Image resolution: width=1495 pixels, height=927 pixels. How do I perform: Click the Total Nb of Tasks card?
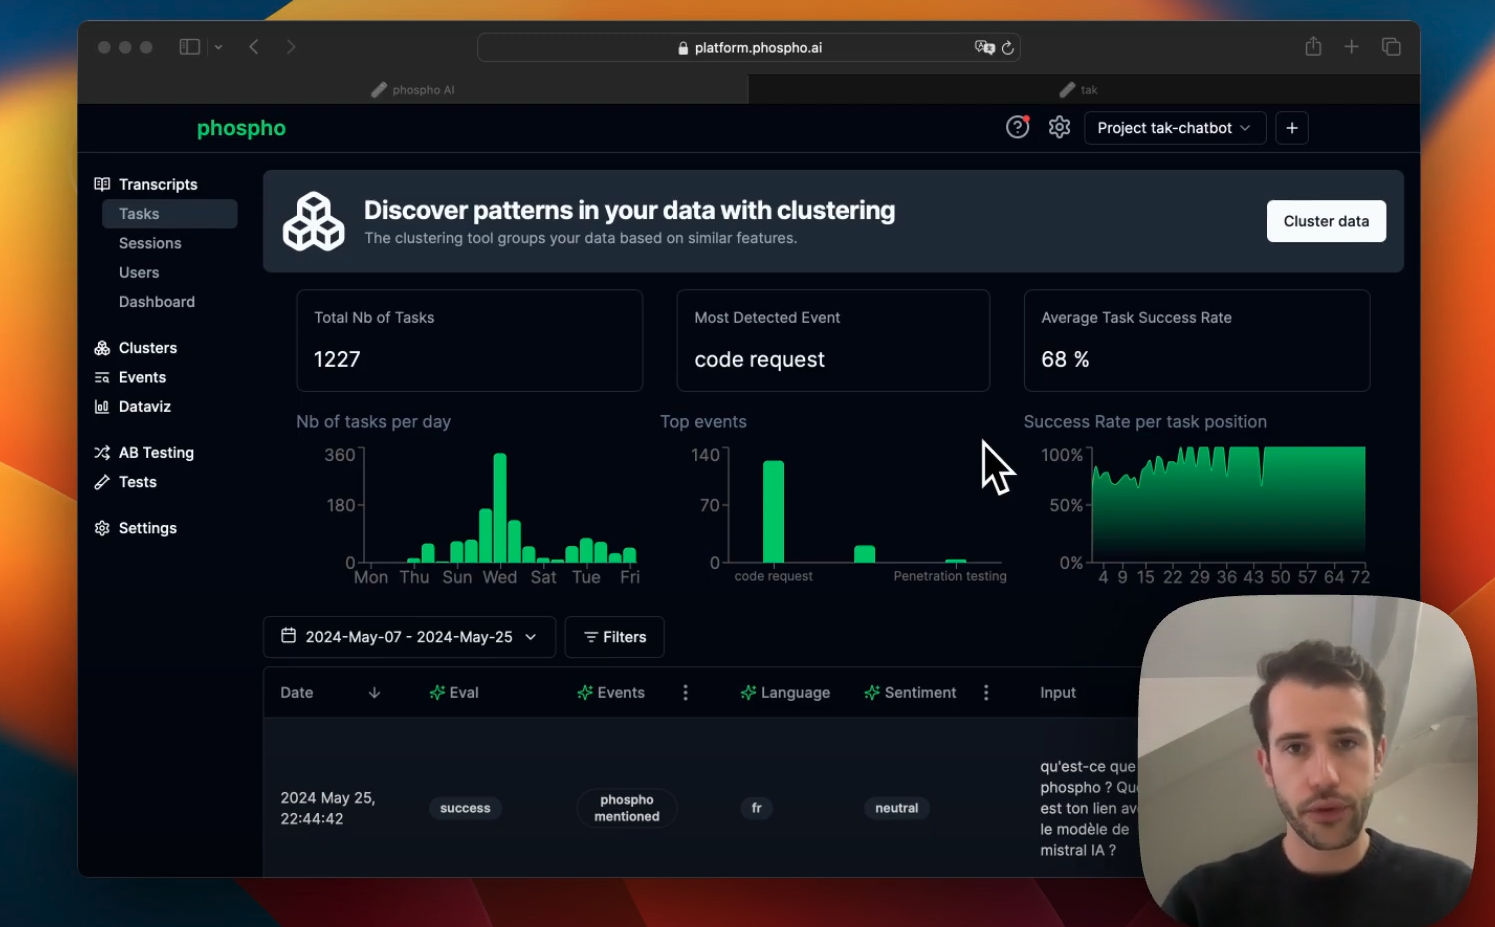point(469,340)
